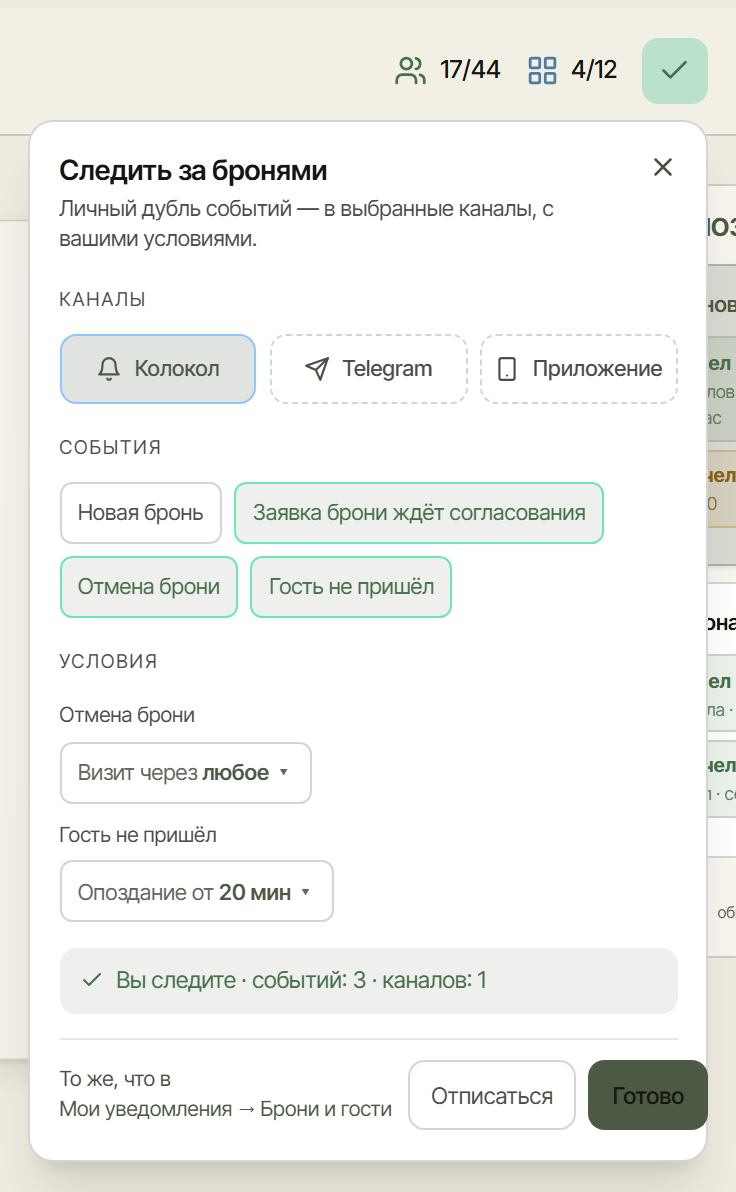The width and height of the screenshot is (736, 1192).
Task: Click 'Вы следите · событий: 3 · каналов: 1' status
Action: pos(369,981)
